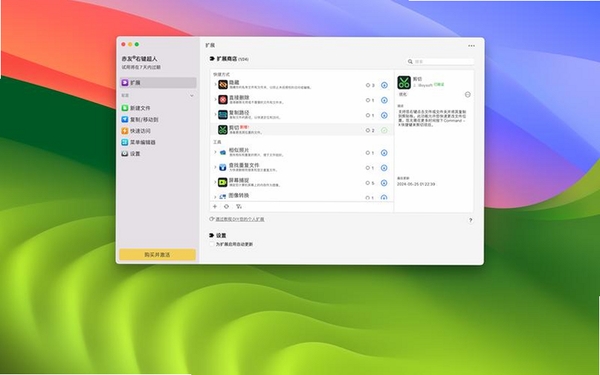Click the 直接删除 extension icon
The height and width of the screenshot is (375, 600).
(223, 100)
